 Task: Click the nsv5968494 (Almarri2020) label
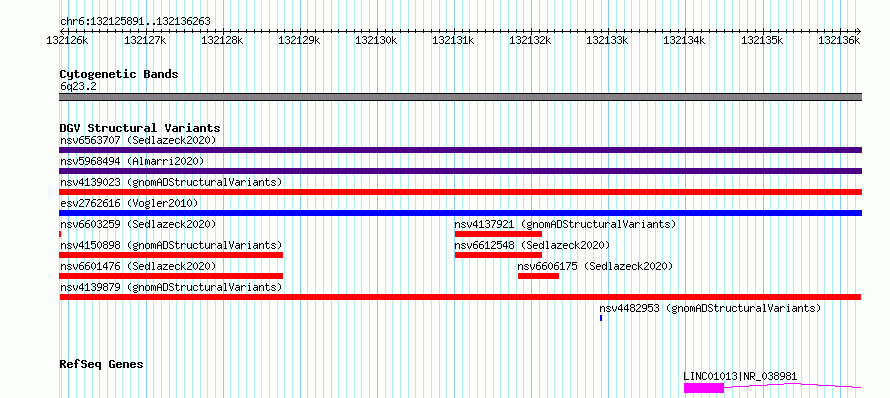[x=132, y=161]
